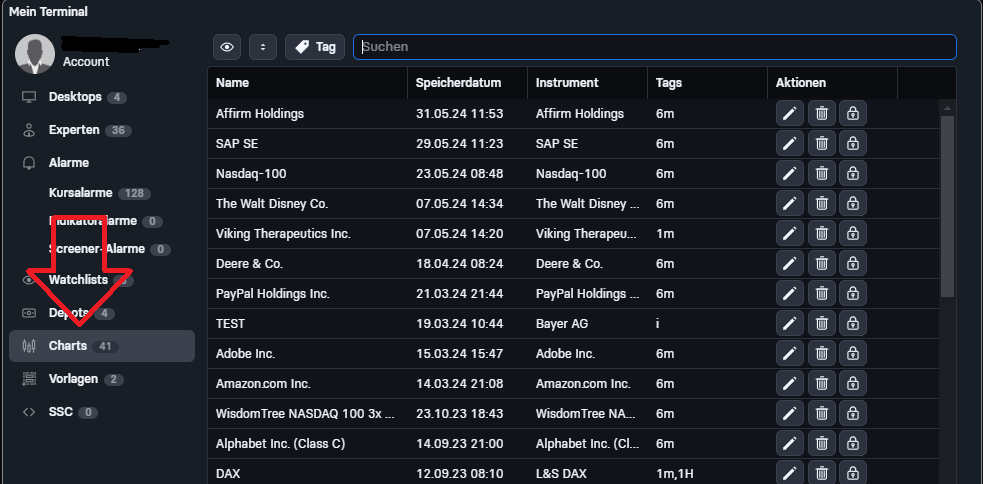Toggle lock on Nasdaq-100 chart

(853, 174)
